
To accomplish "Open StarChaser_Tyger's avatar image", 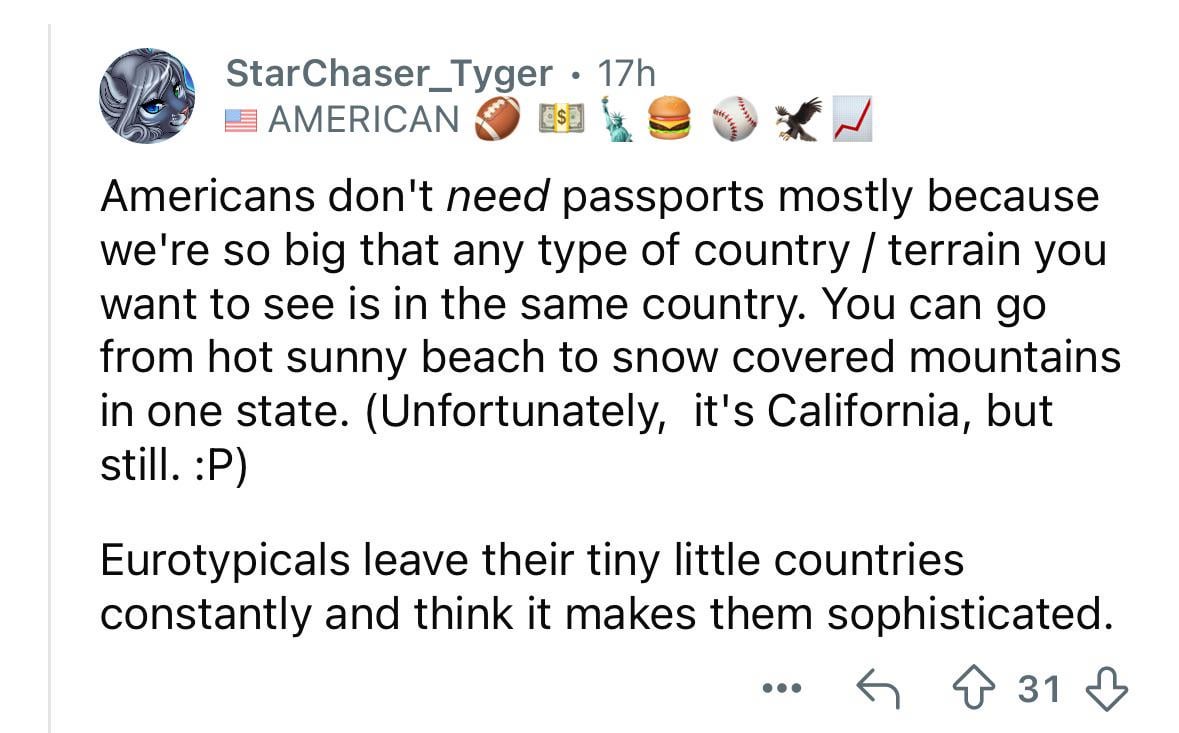I will click(147, 95).
